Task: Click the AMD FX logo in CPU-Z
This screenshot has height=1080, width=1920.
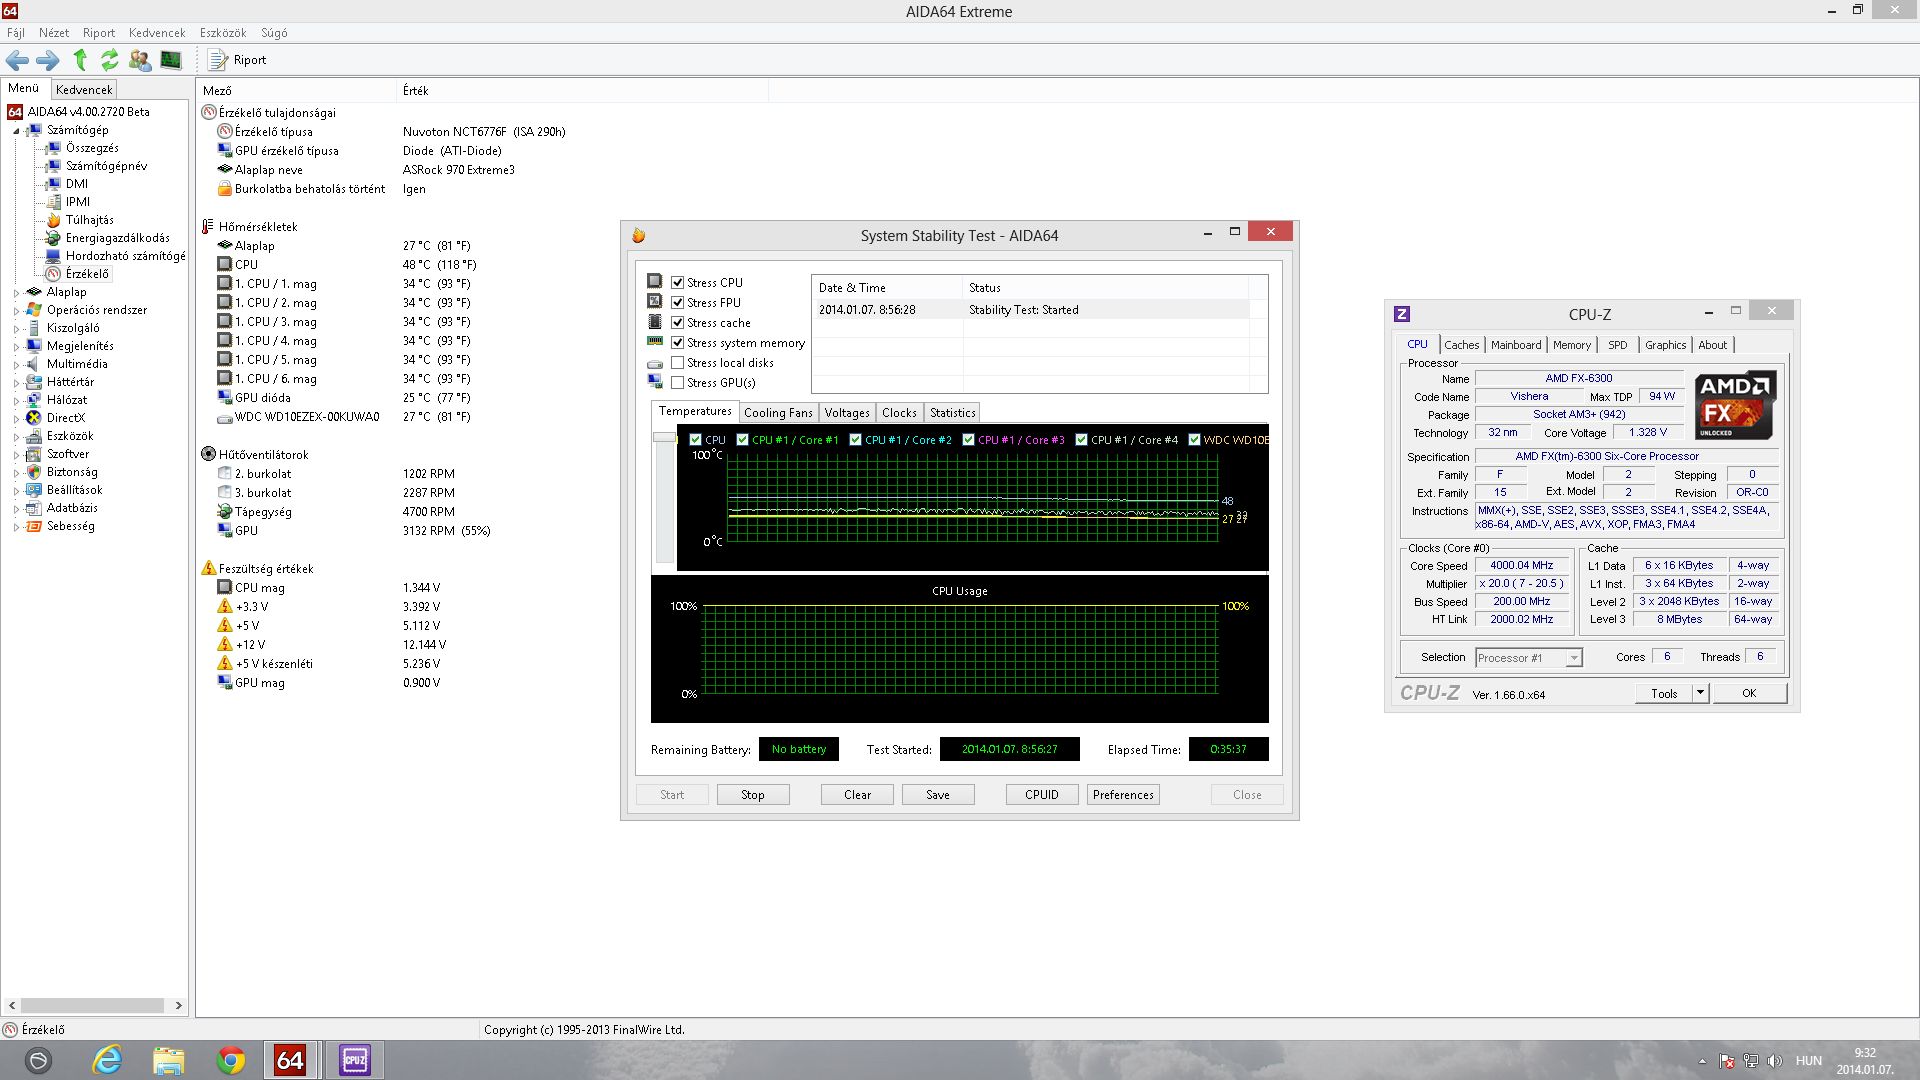Action: pyautogui.click(x=1735, y=405)
